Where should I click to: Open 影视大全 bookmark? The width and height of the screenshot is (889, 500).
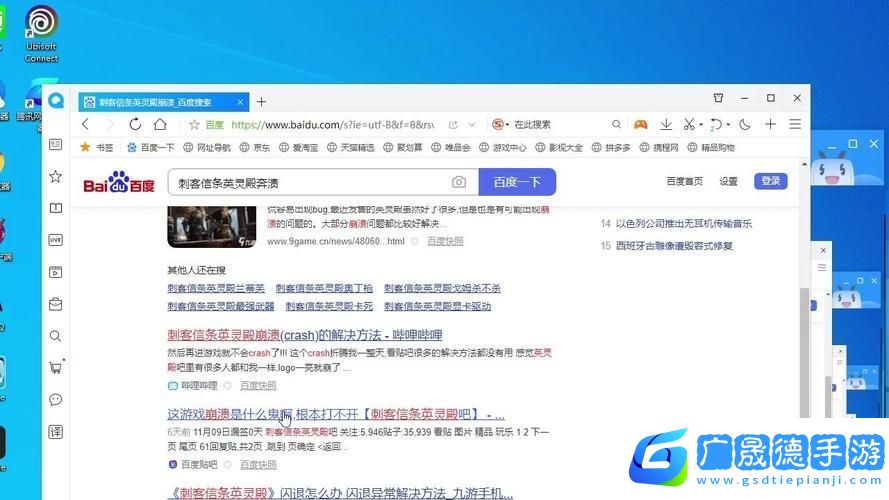click(558, 147)
